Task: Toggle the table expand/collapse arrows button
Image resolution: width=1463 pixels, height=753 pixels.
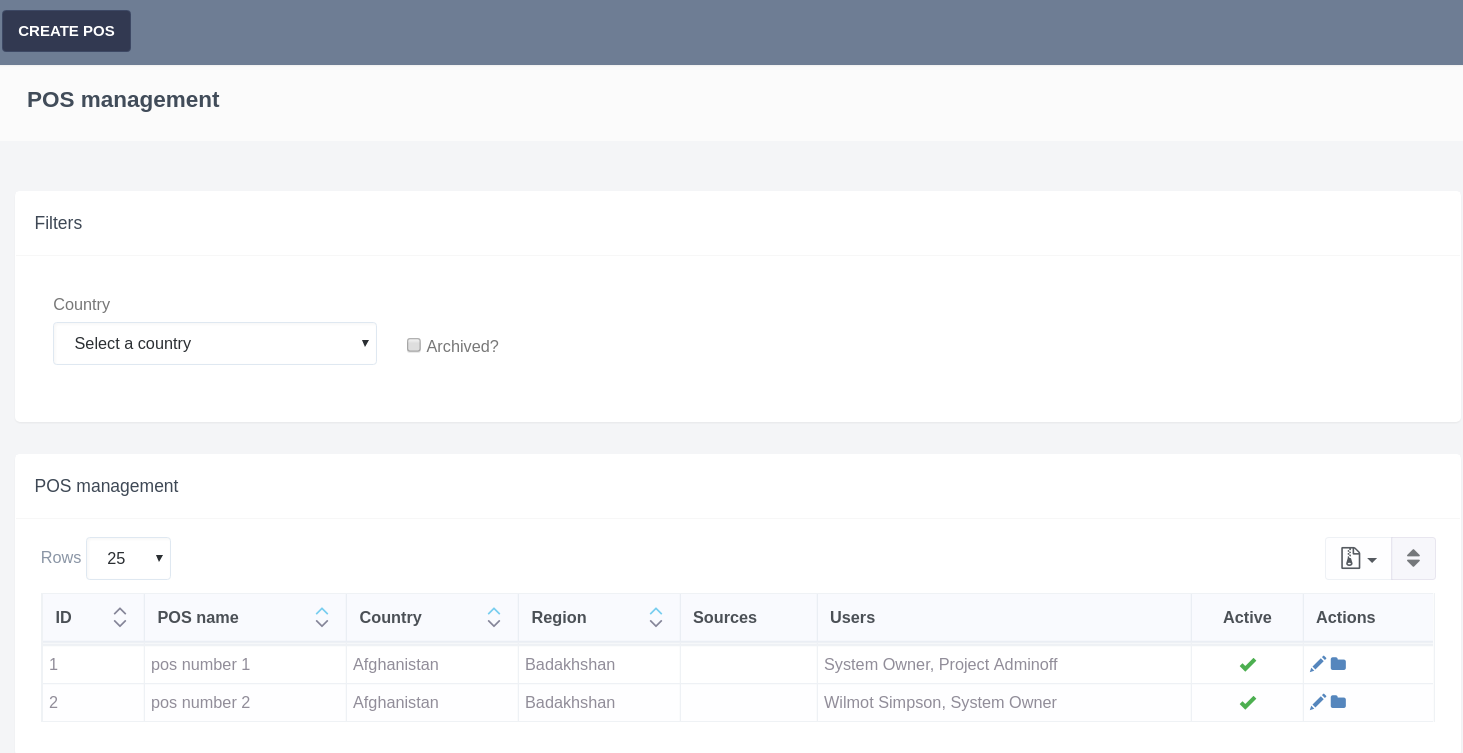Action: (x=1413, y=558)
